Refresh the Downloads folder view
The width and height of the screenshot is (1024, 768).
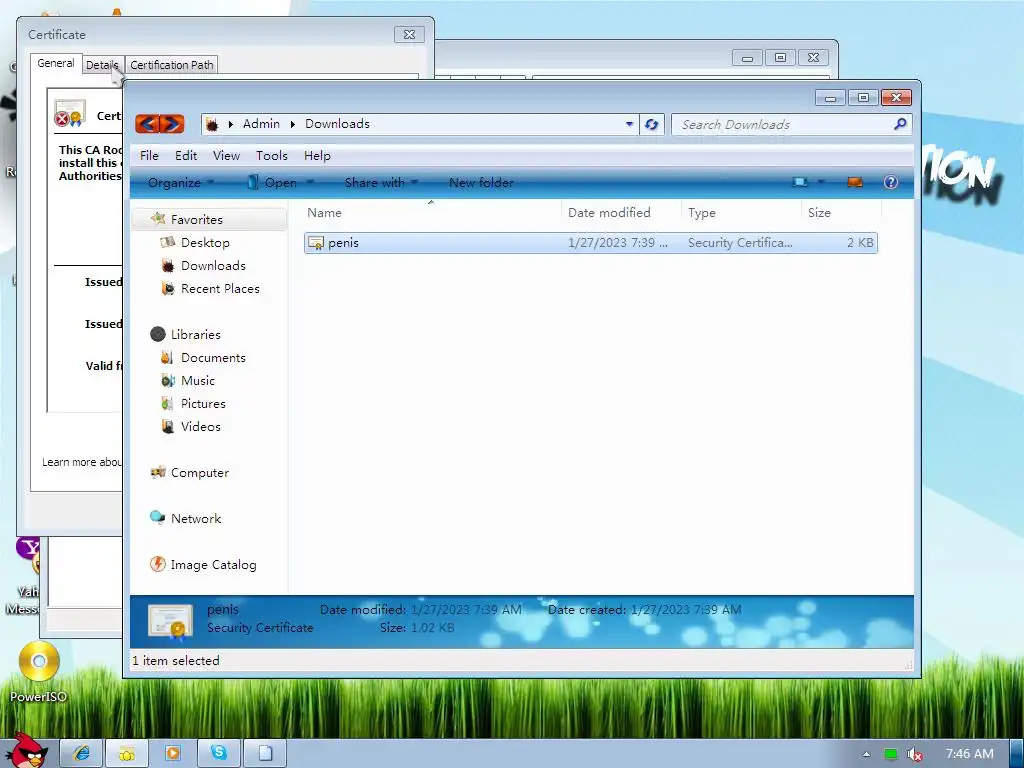tap(651, 124)
